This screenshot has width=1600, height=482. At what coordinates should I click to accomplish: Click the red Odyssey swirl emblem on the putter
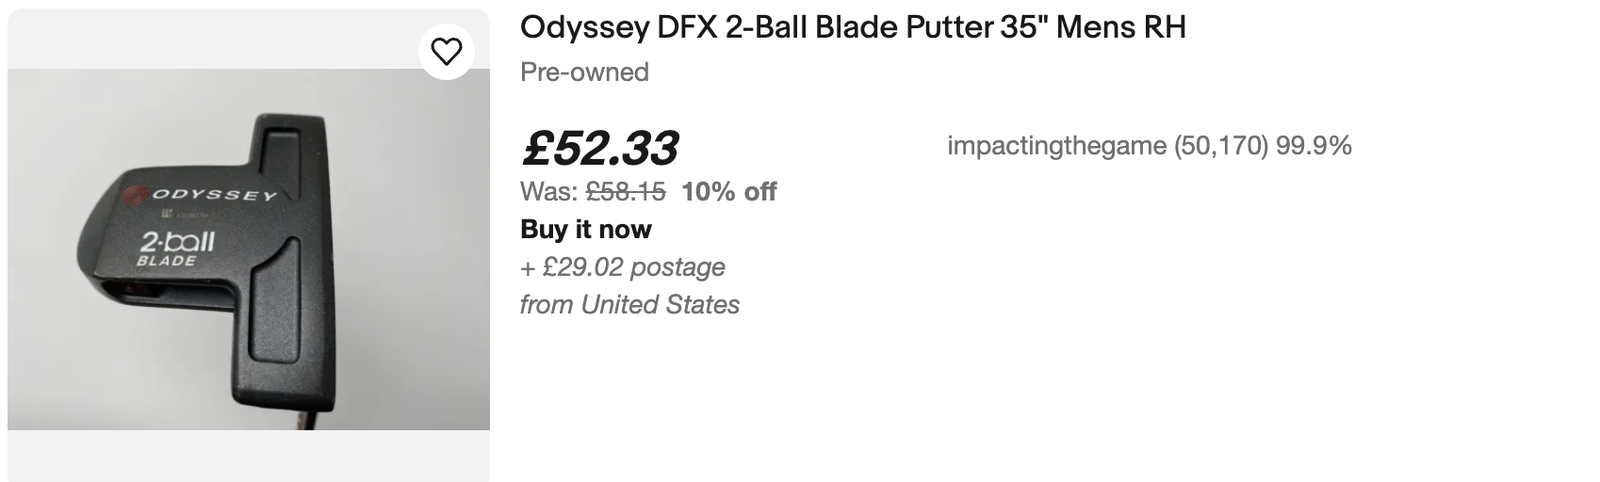[137, 191]
